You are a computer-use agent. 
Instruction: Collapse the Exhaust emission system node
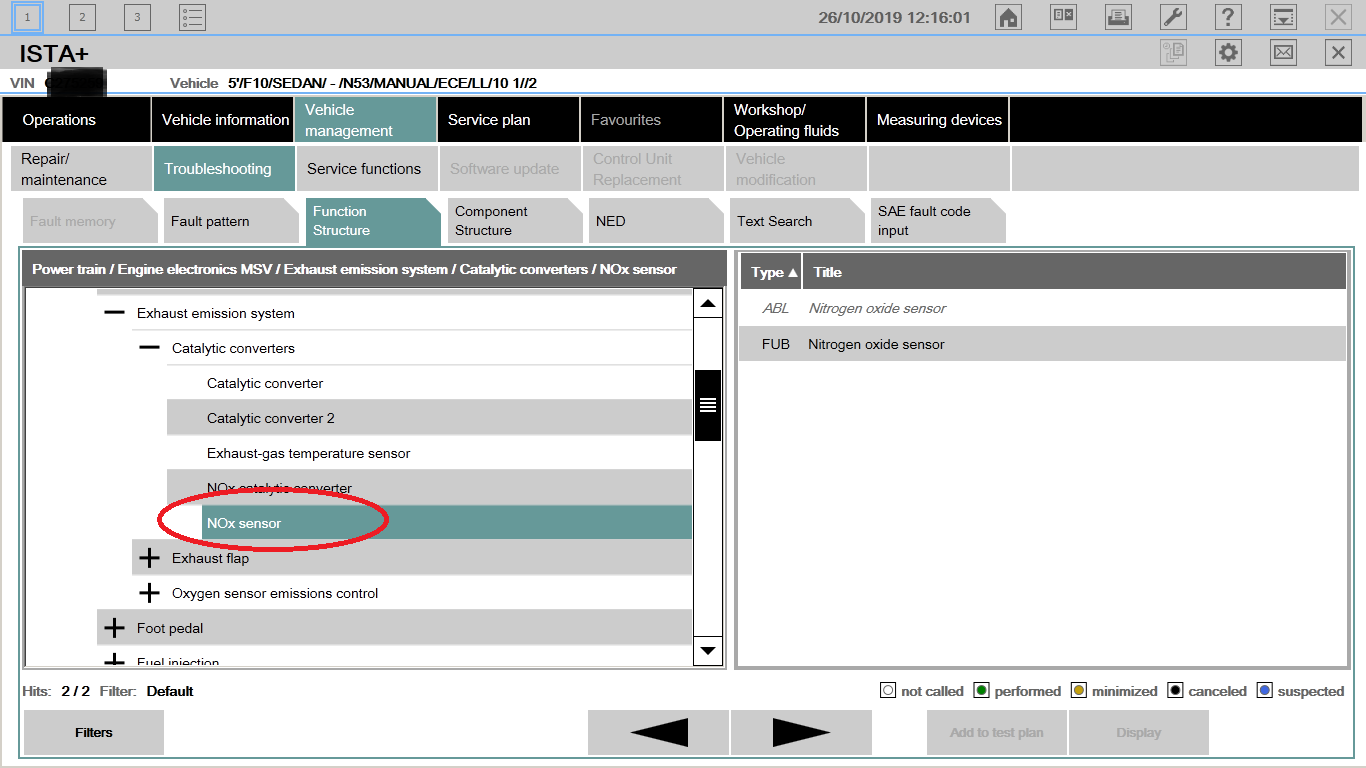click(115, 313)
